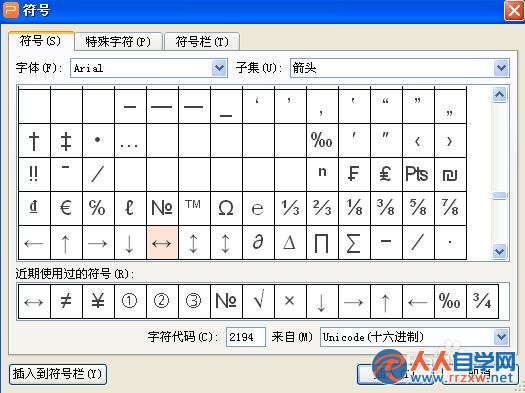
Task: Open the 字体 font dropdown showing Arial
Action: tap(149, 68)
